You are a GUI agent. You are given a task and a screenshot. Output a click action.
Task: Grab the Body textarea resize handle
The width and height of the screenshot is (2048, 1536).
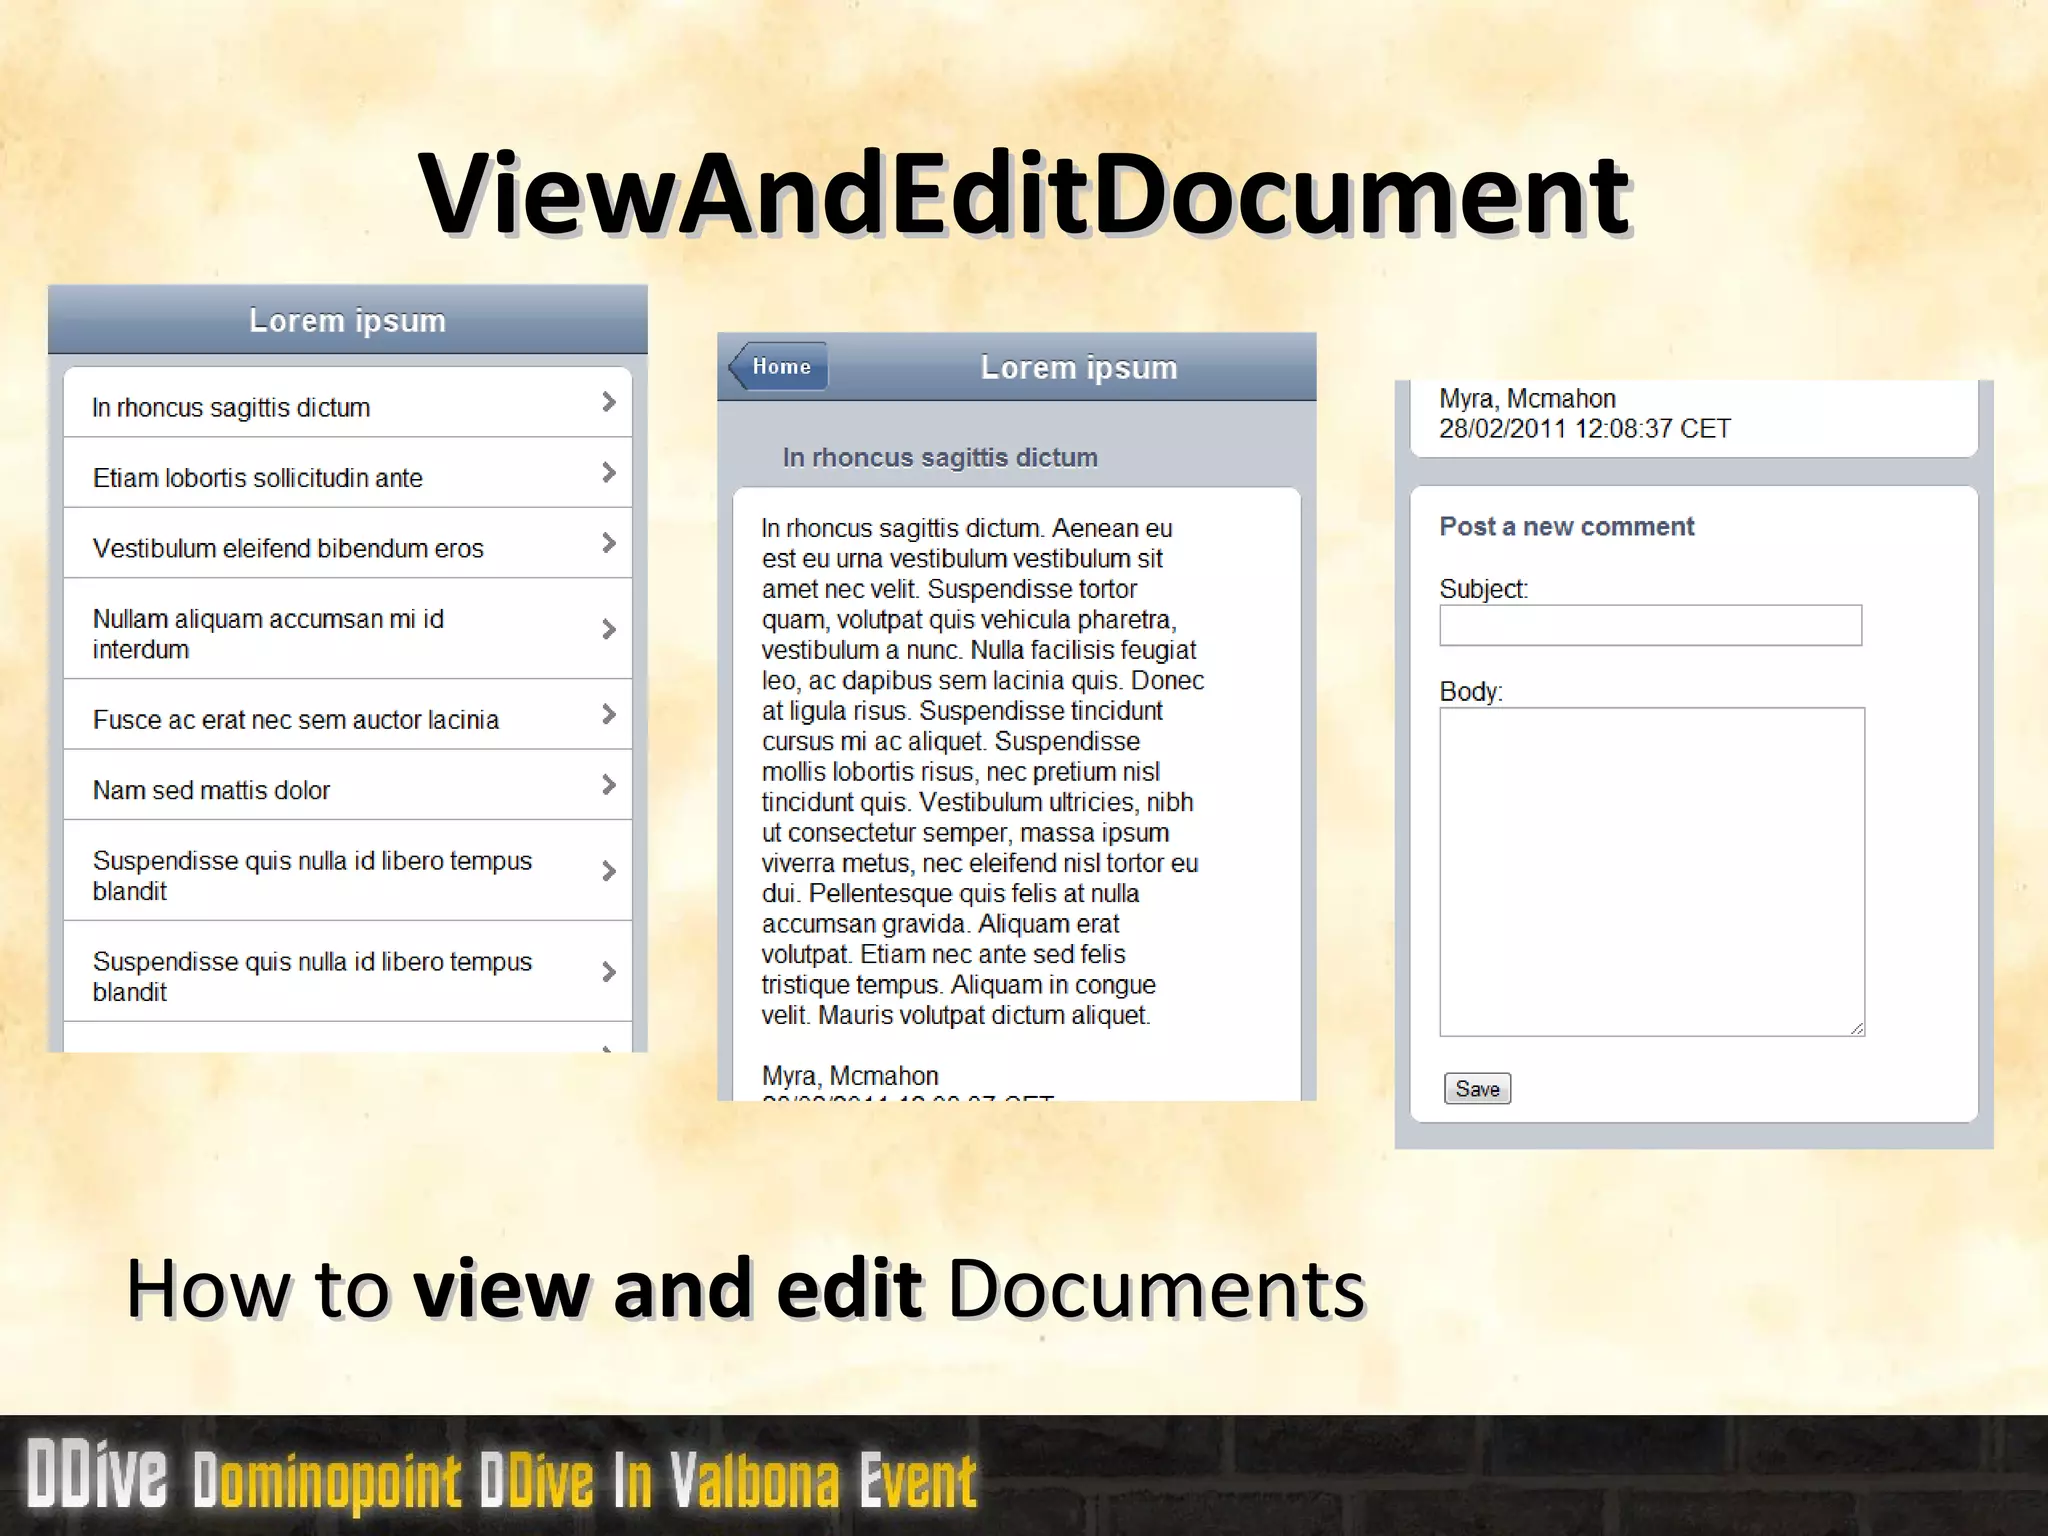1856,1028
